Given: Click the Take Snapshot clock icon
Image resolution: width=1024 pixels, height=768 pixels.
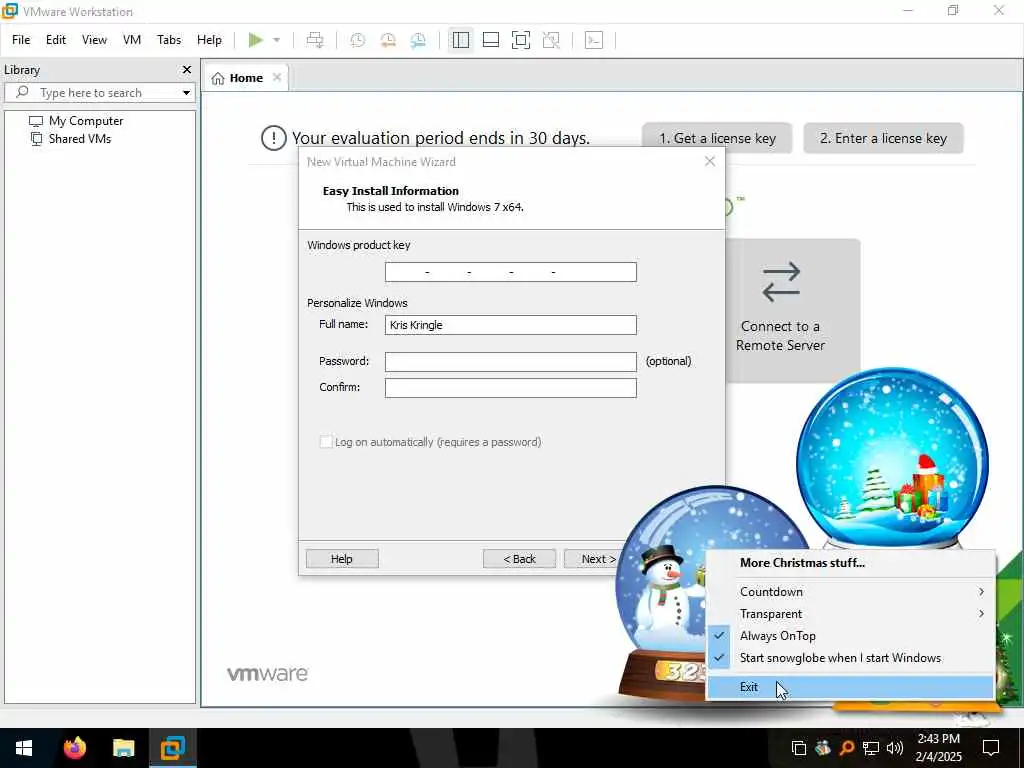Looking at the screenshot, I should click(x=357, y=40).
